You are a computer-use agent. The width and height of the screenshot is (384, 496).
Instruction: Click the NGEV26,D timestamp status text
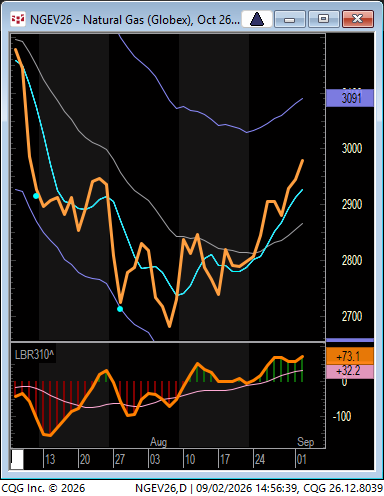[259, 488]
